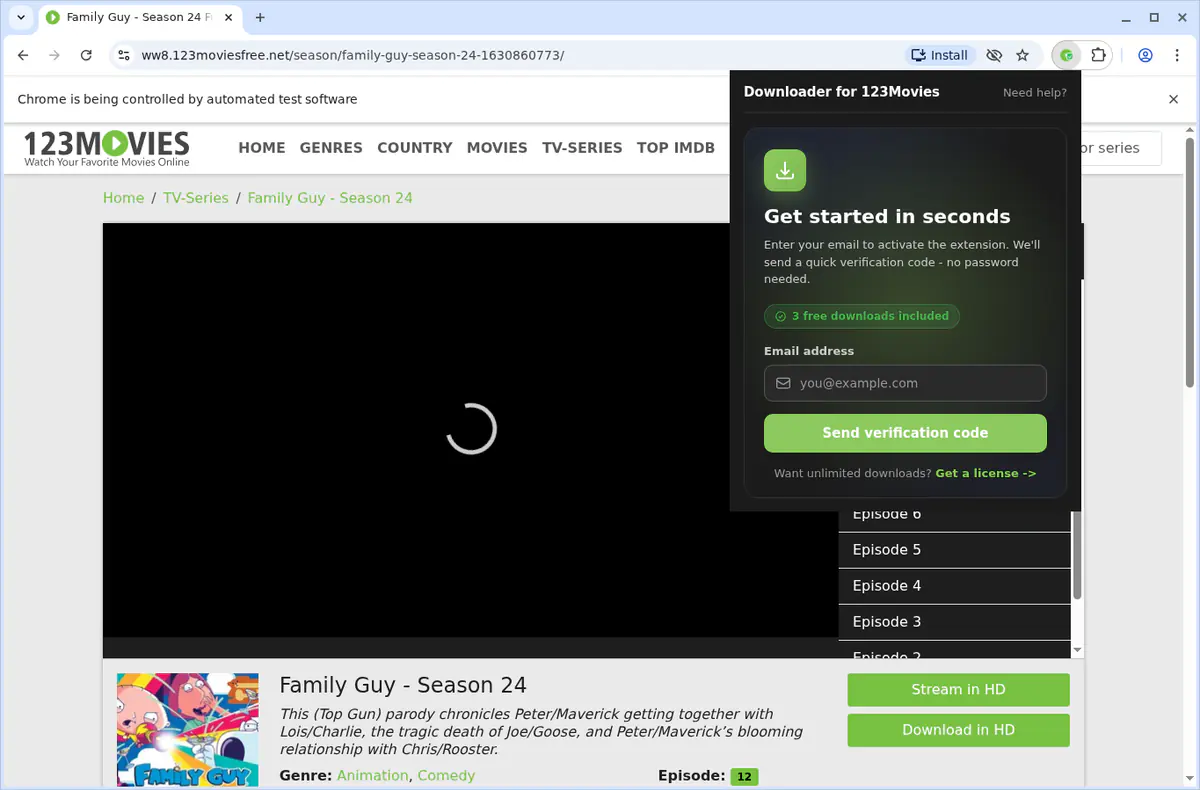Click Get a license link
The width and height of the screenshot is (1200, 790).
click(986, 473)
